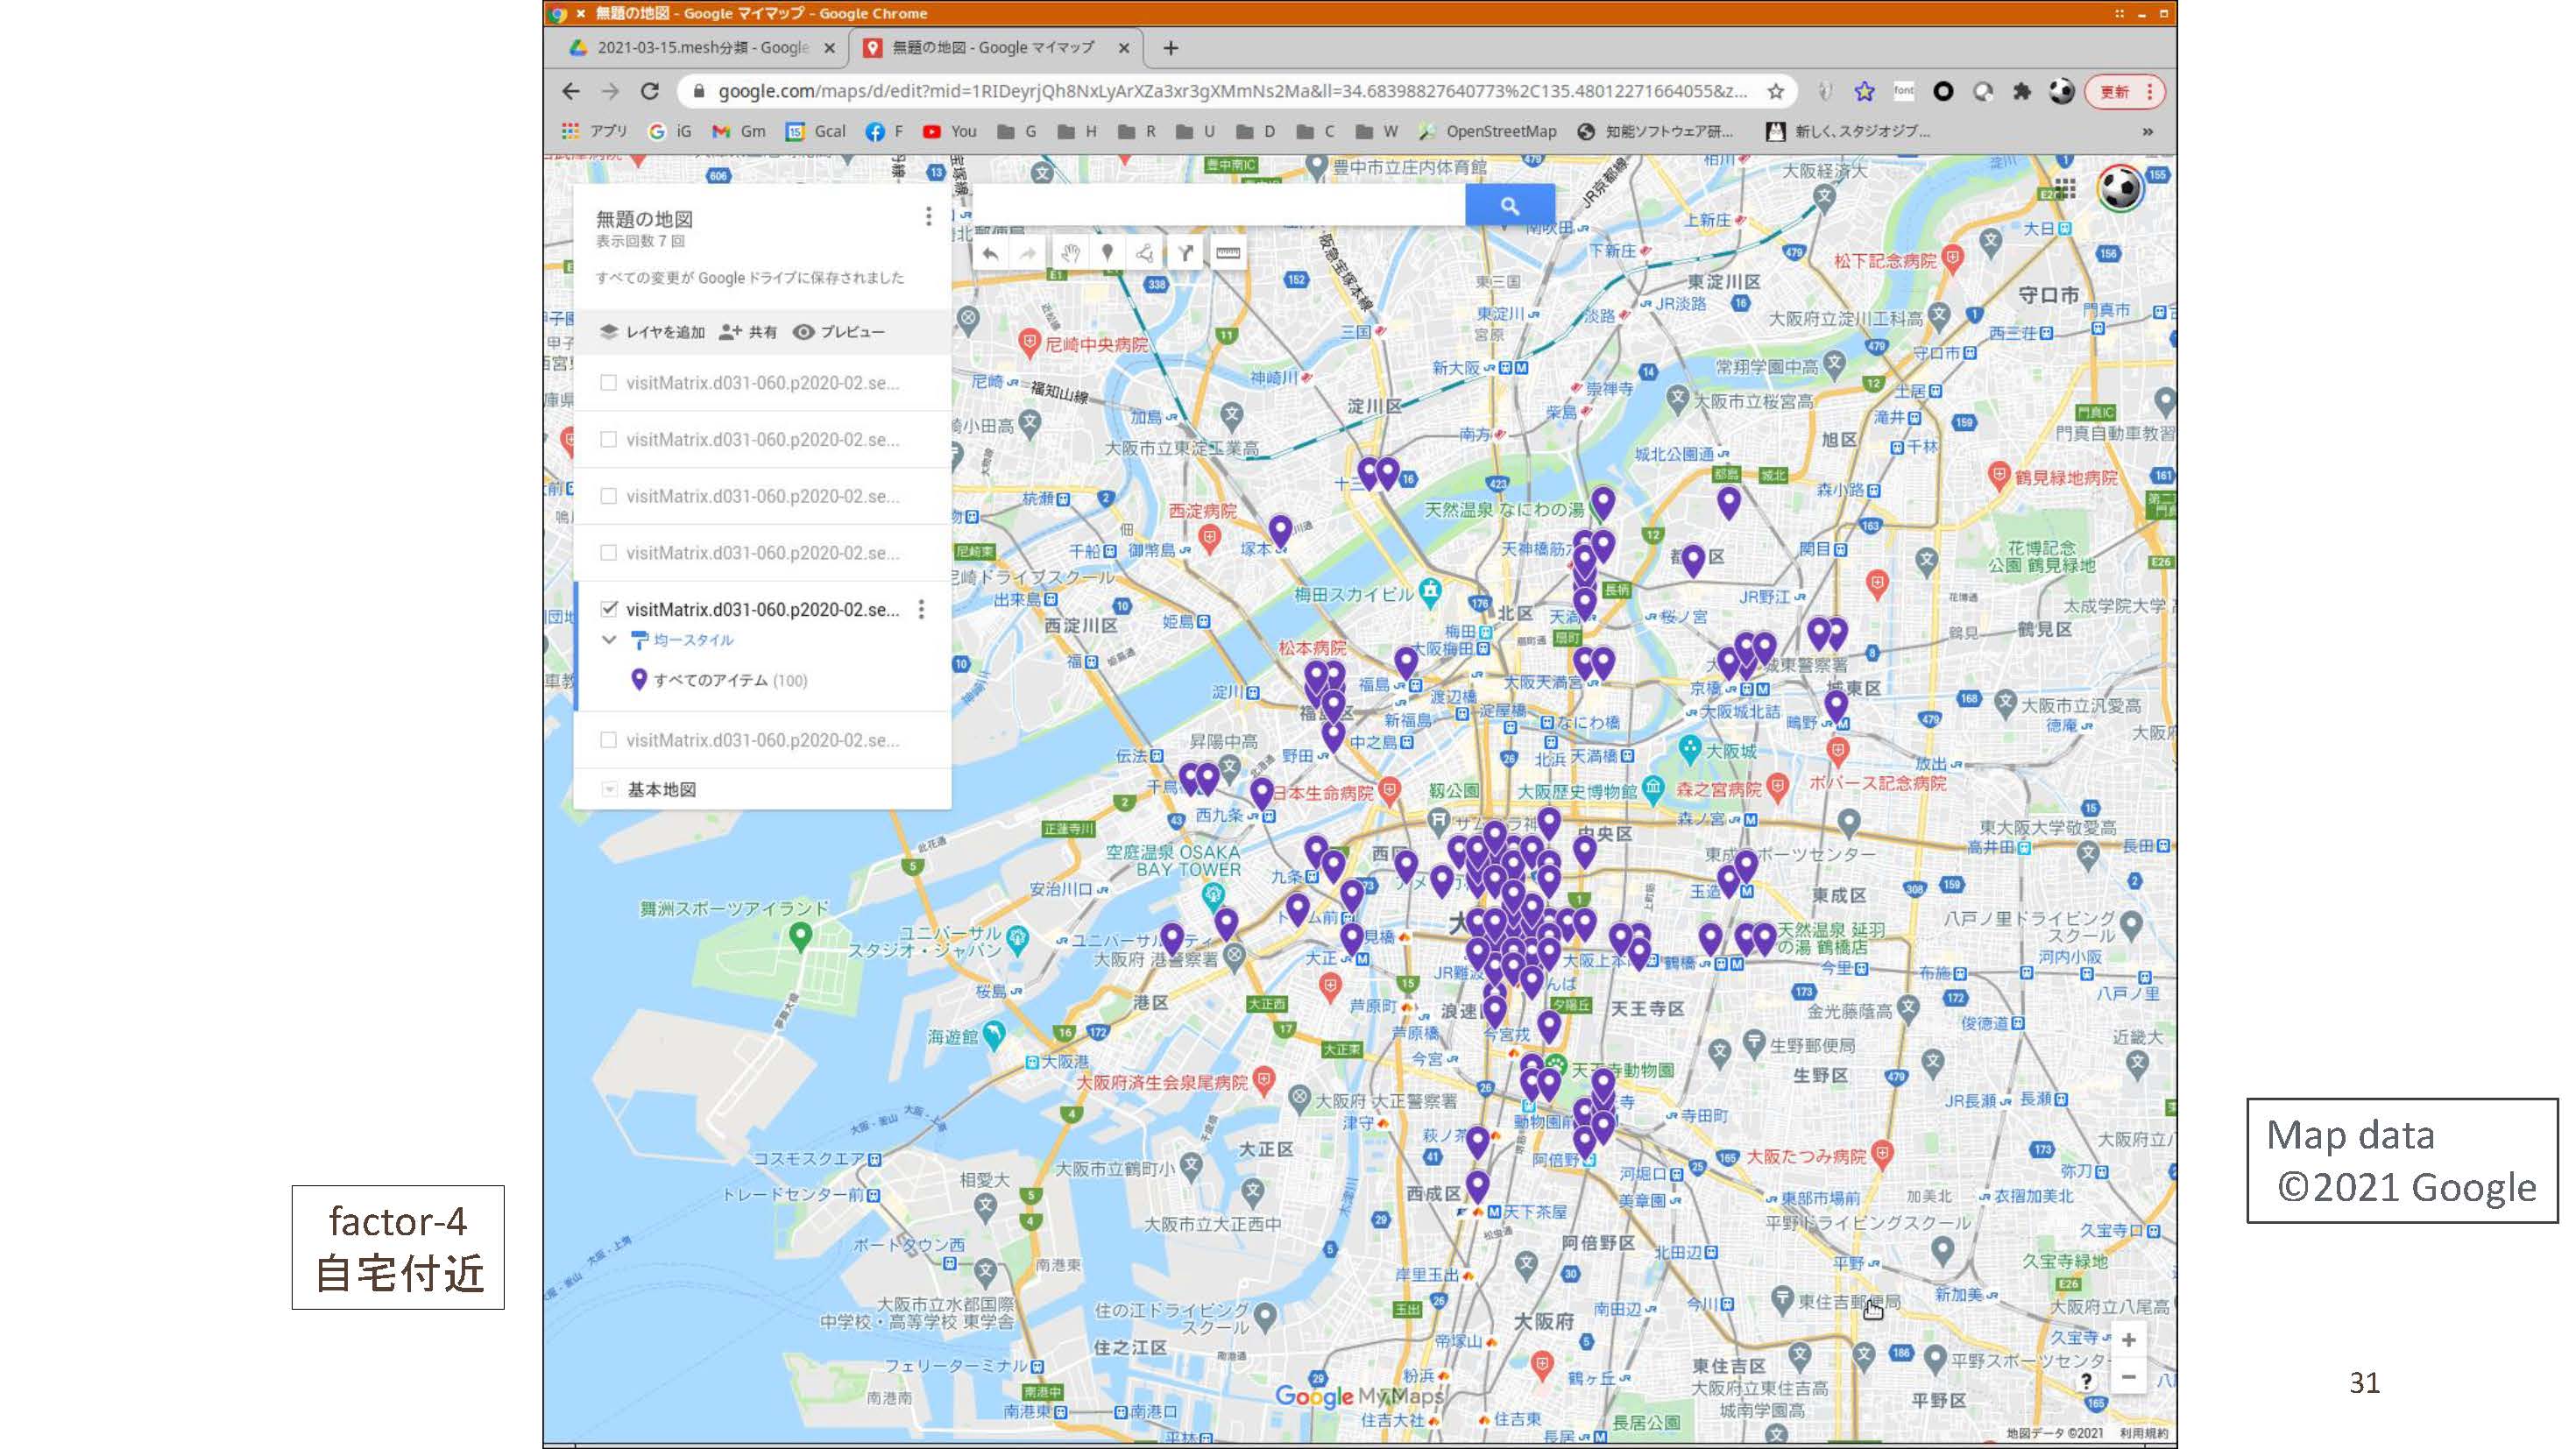The width and height of the screenshot is (2576, 1449).
Task: Click the プレビュー preview button
Action: coord(839,332)
